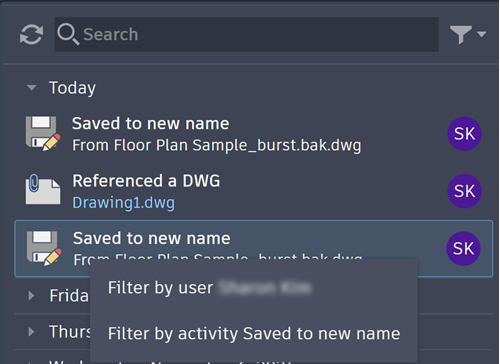500x364 pixels.
Task: Click the paperclip referenced DWG icon
Action: click(x=43, y=189)
